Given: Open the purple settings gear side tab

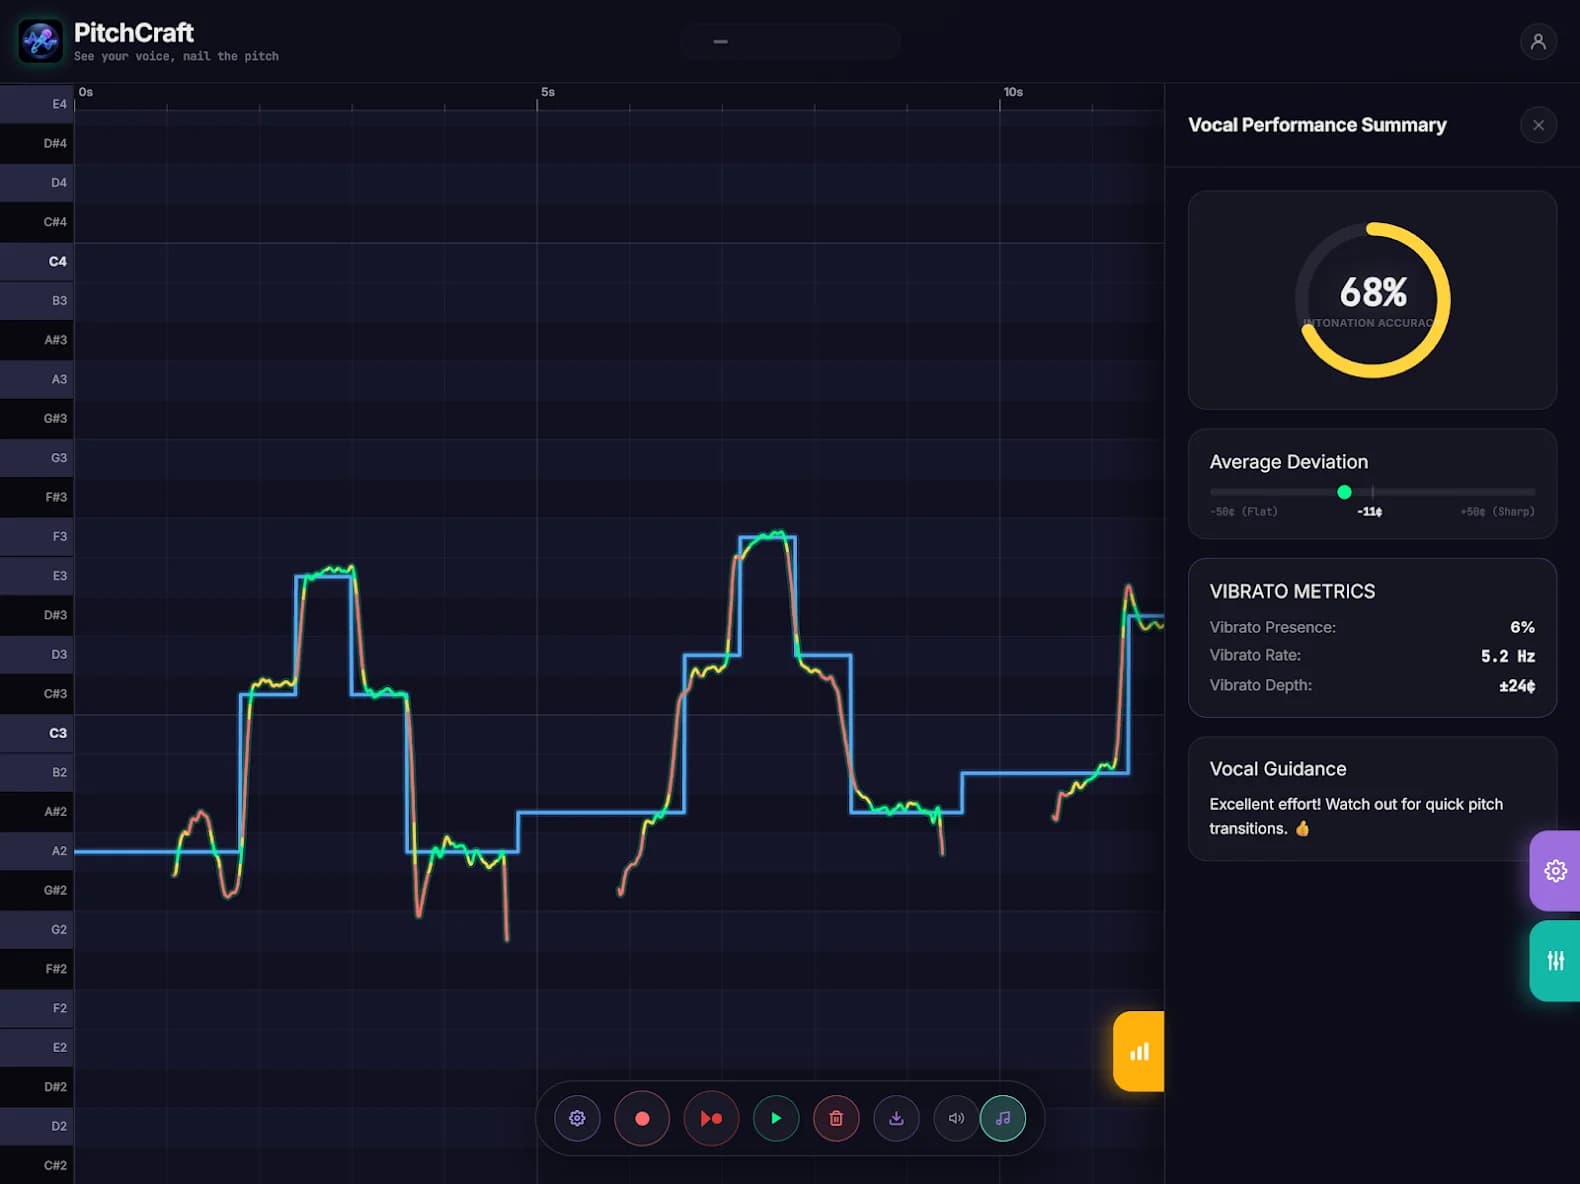Looking at the screenshot, I should (x=1555, y=870).
